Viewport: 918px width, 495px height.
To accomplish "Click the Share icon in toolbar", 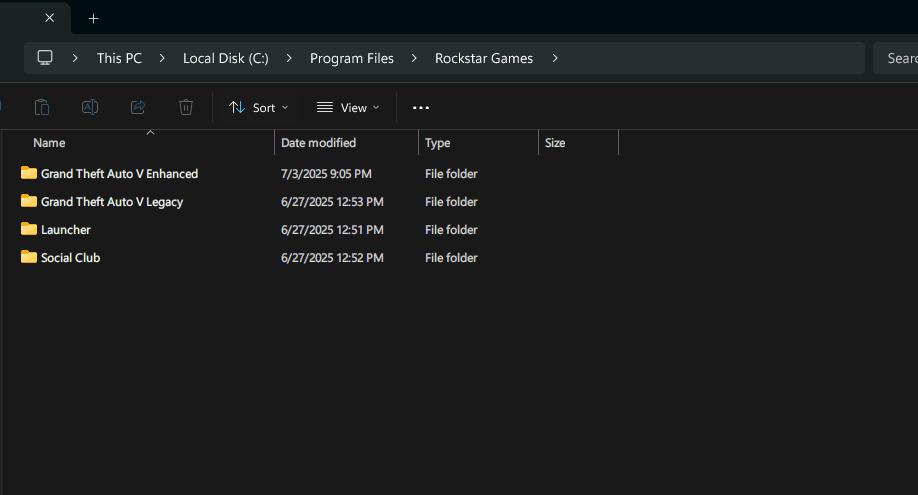I will [138, 107].
